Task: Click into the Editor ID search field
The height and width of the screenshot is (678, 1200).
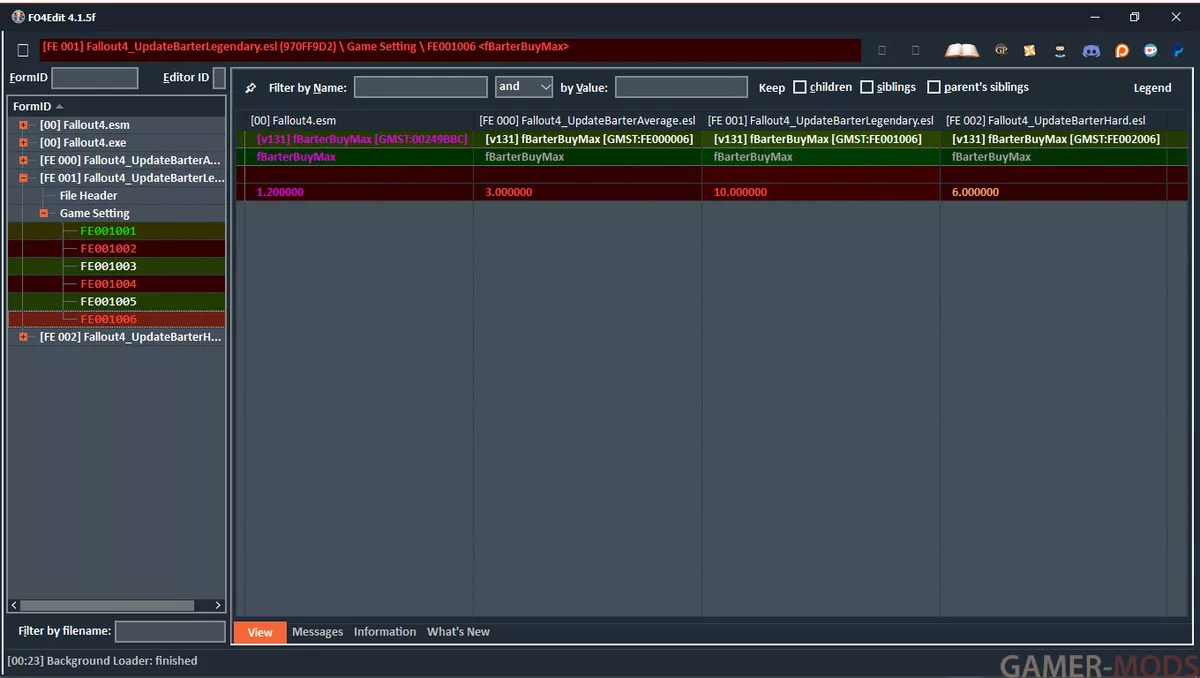Action: (219, 78)
